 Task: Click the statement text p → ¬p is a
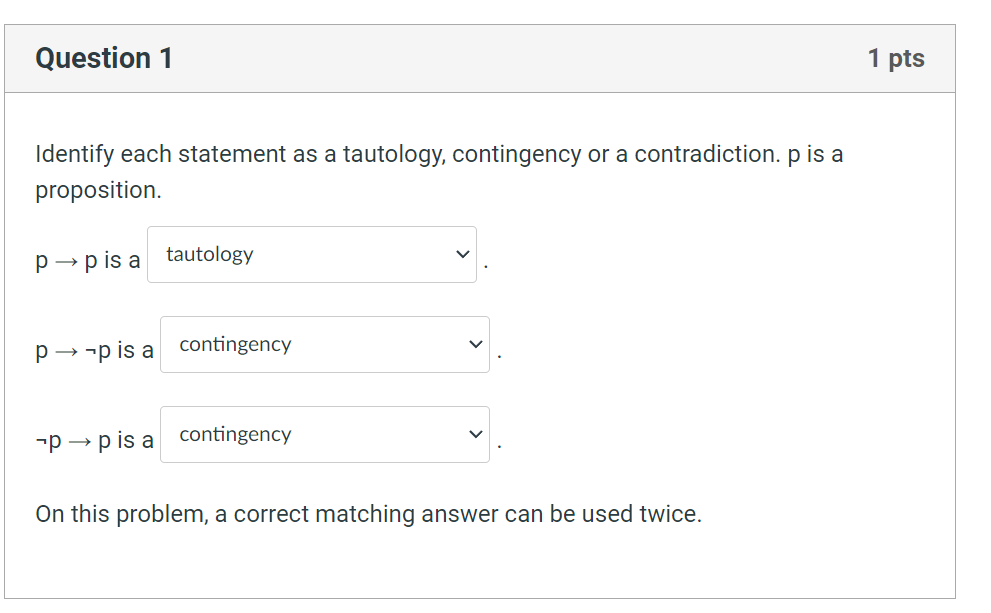(94, 350)
